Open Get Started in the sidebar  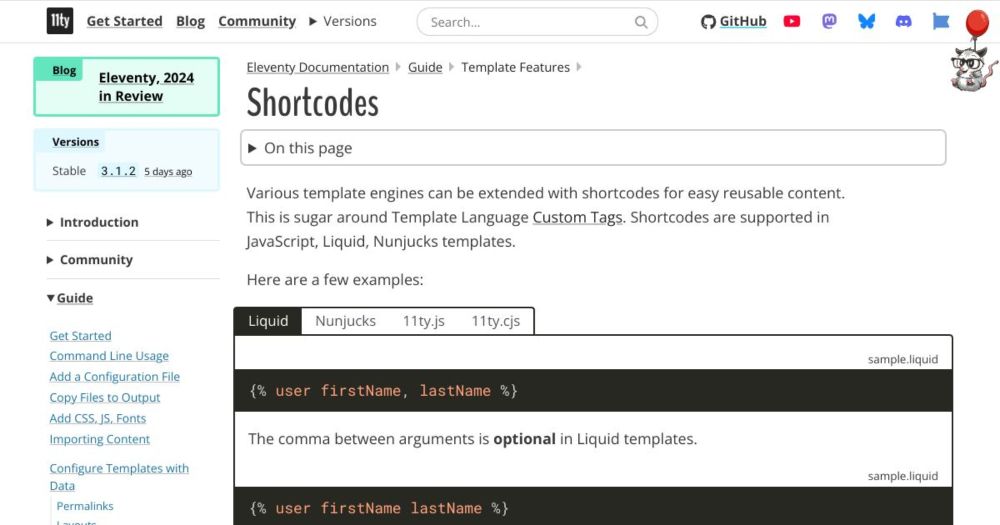click(80, 336)
